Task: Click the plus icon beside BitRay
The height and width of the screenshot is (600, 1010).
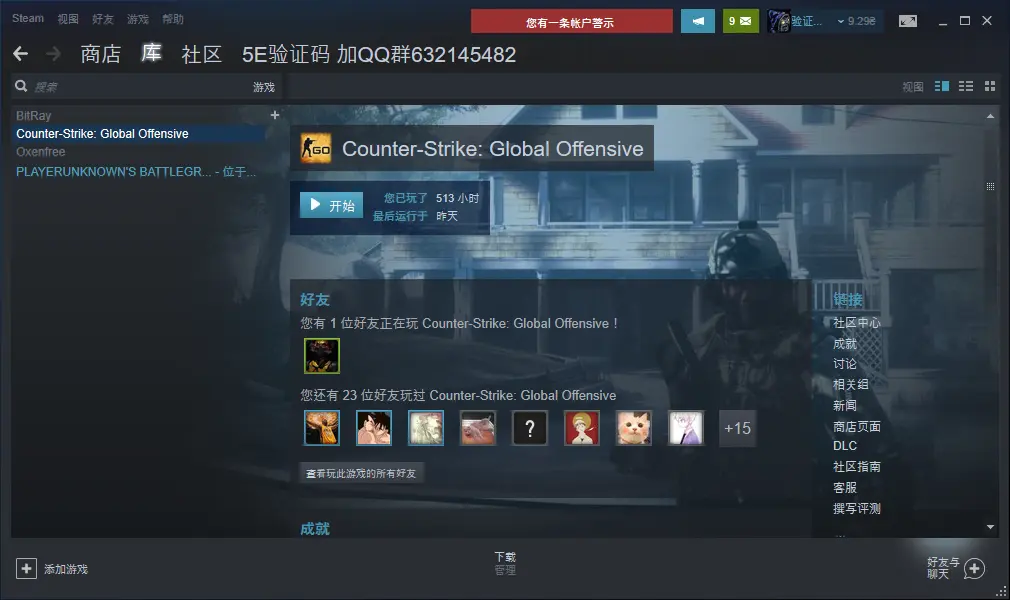Action: (x=275, y=115)
